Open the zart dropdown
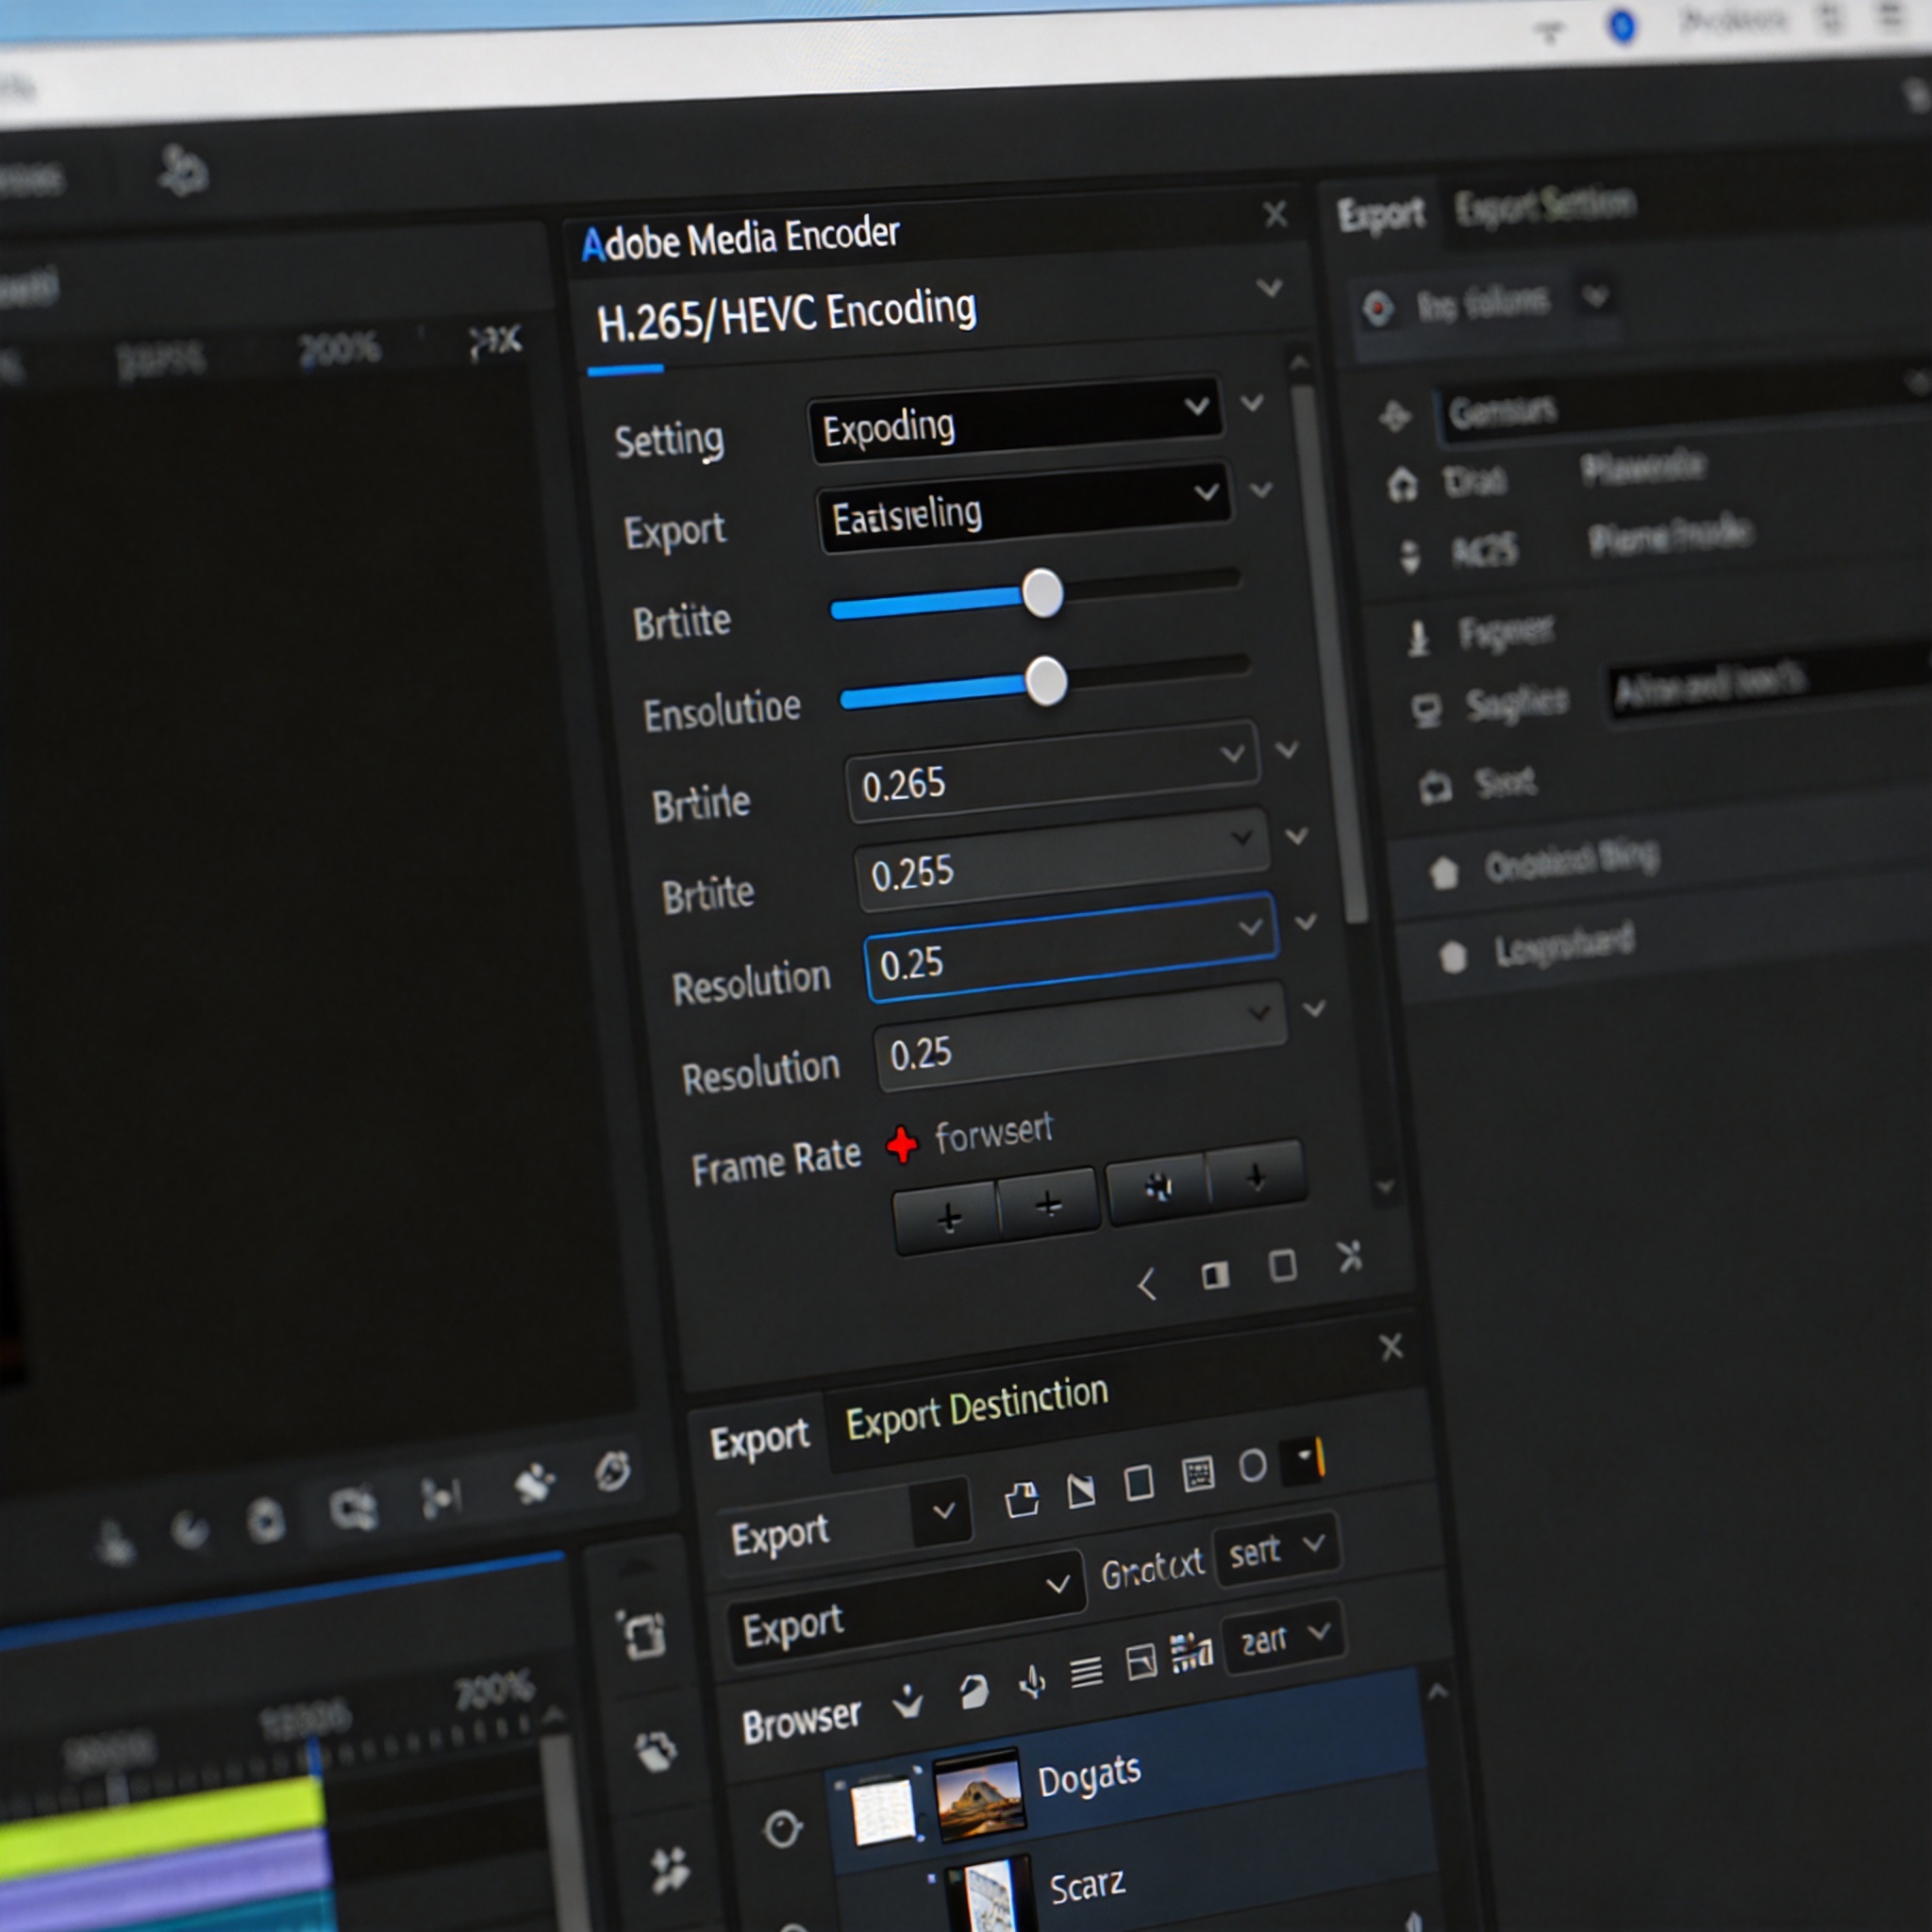Viewport: 1932px width, 1932px height. pos(1284,1637)
